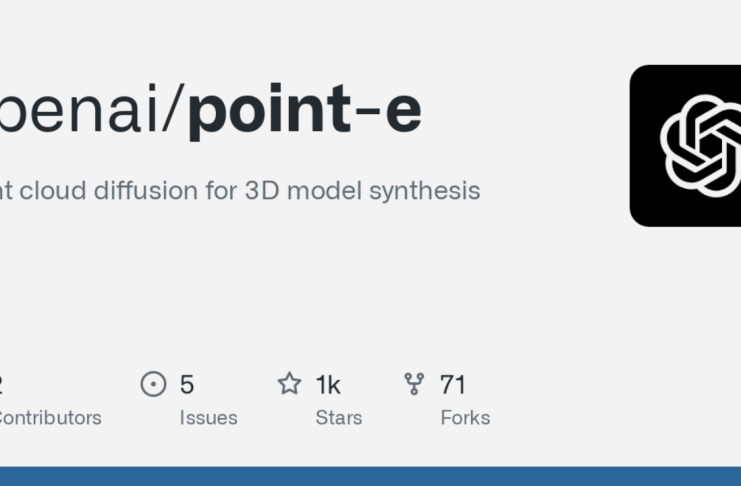This screenshot has width=741, height=486.
Task: Click the Issues label
Action: pos(208,418)
